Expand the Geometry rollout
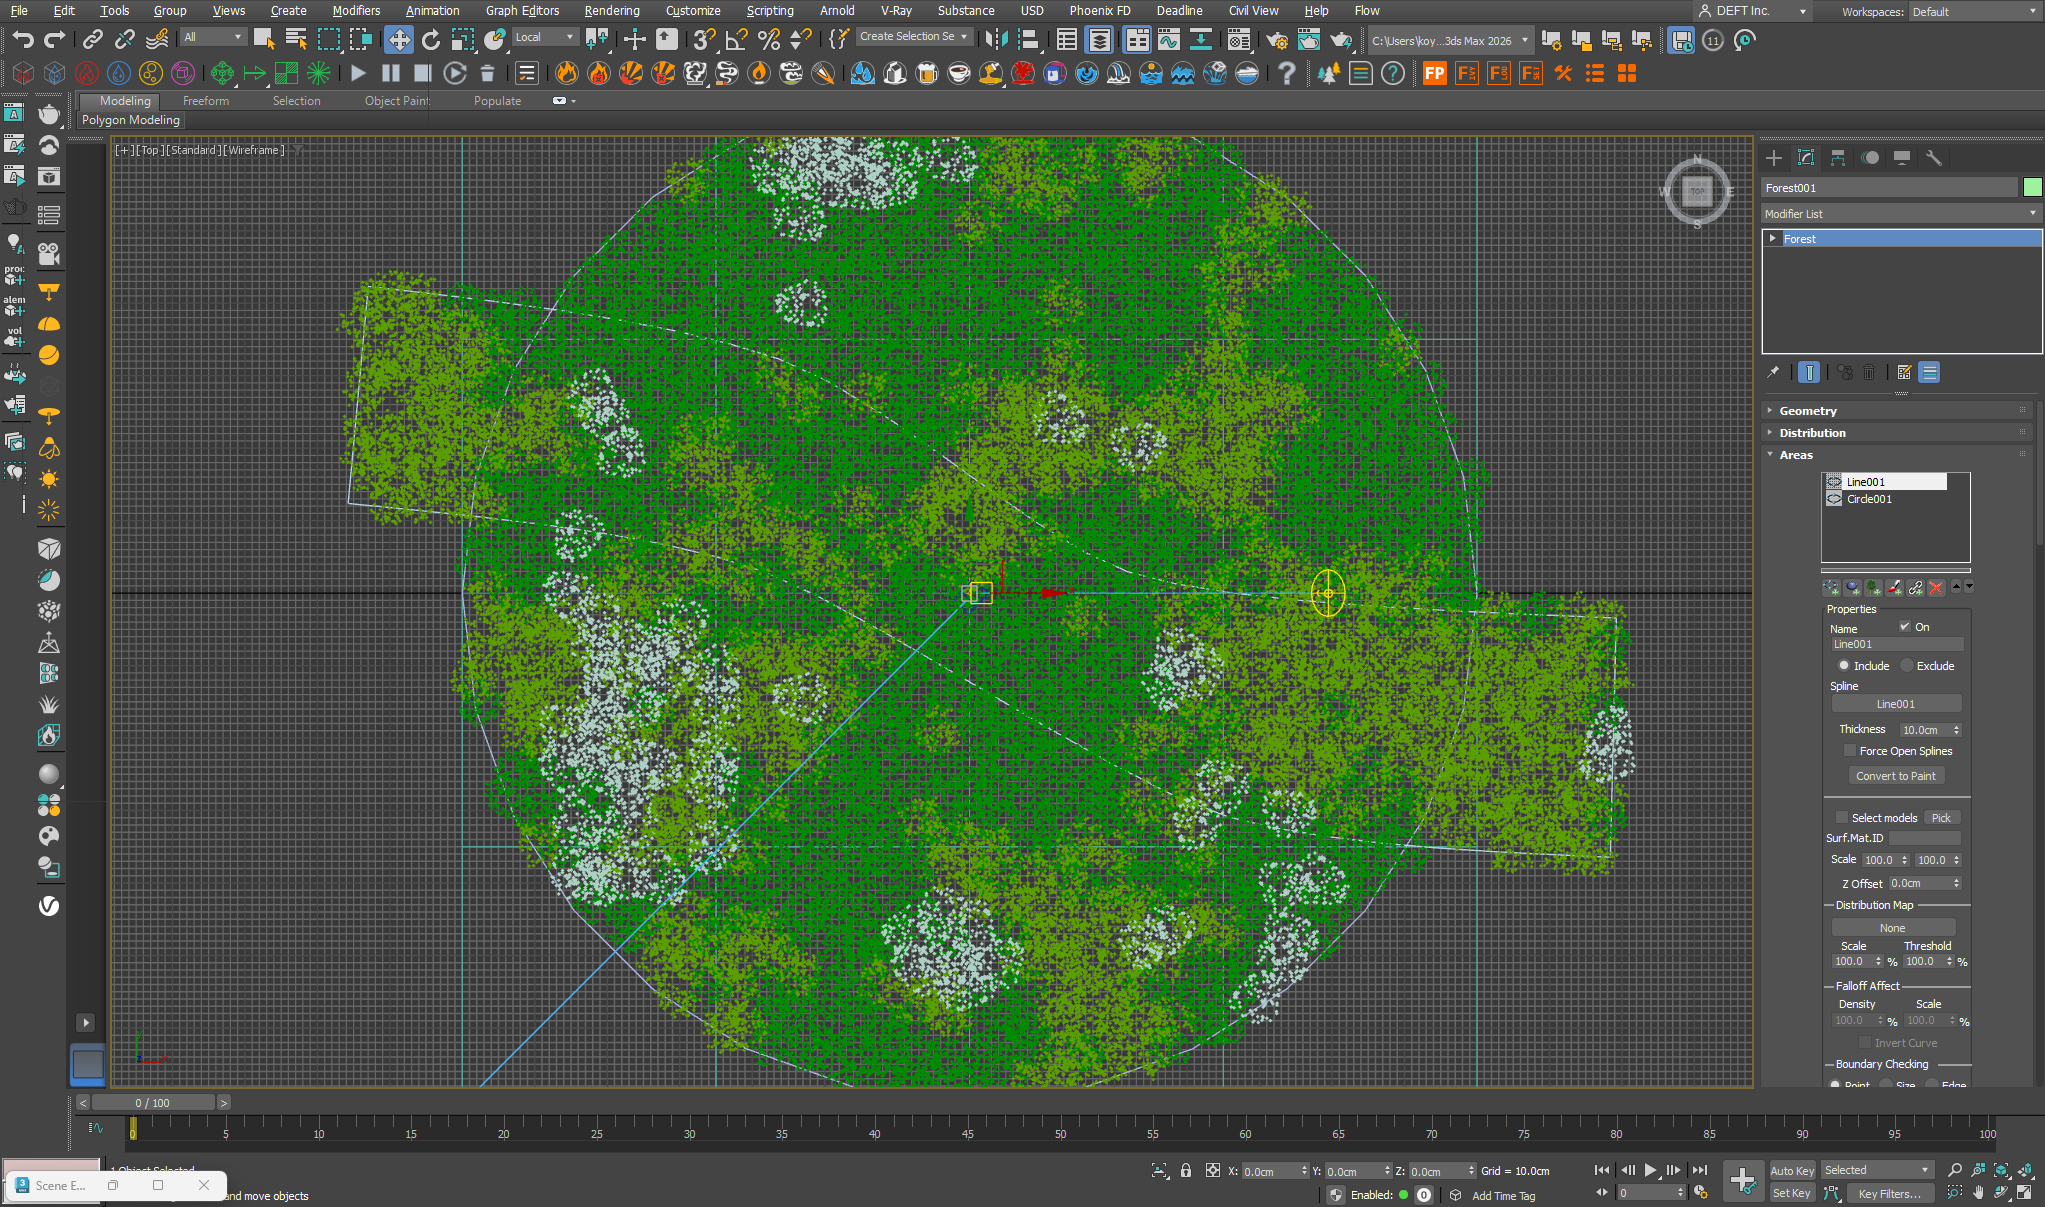The height and width of the screenshot is (1207, 2045). click(1807, 411)
